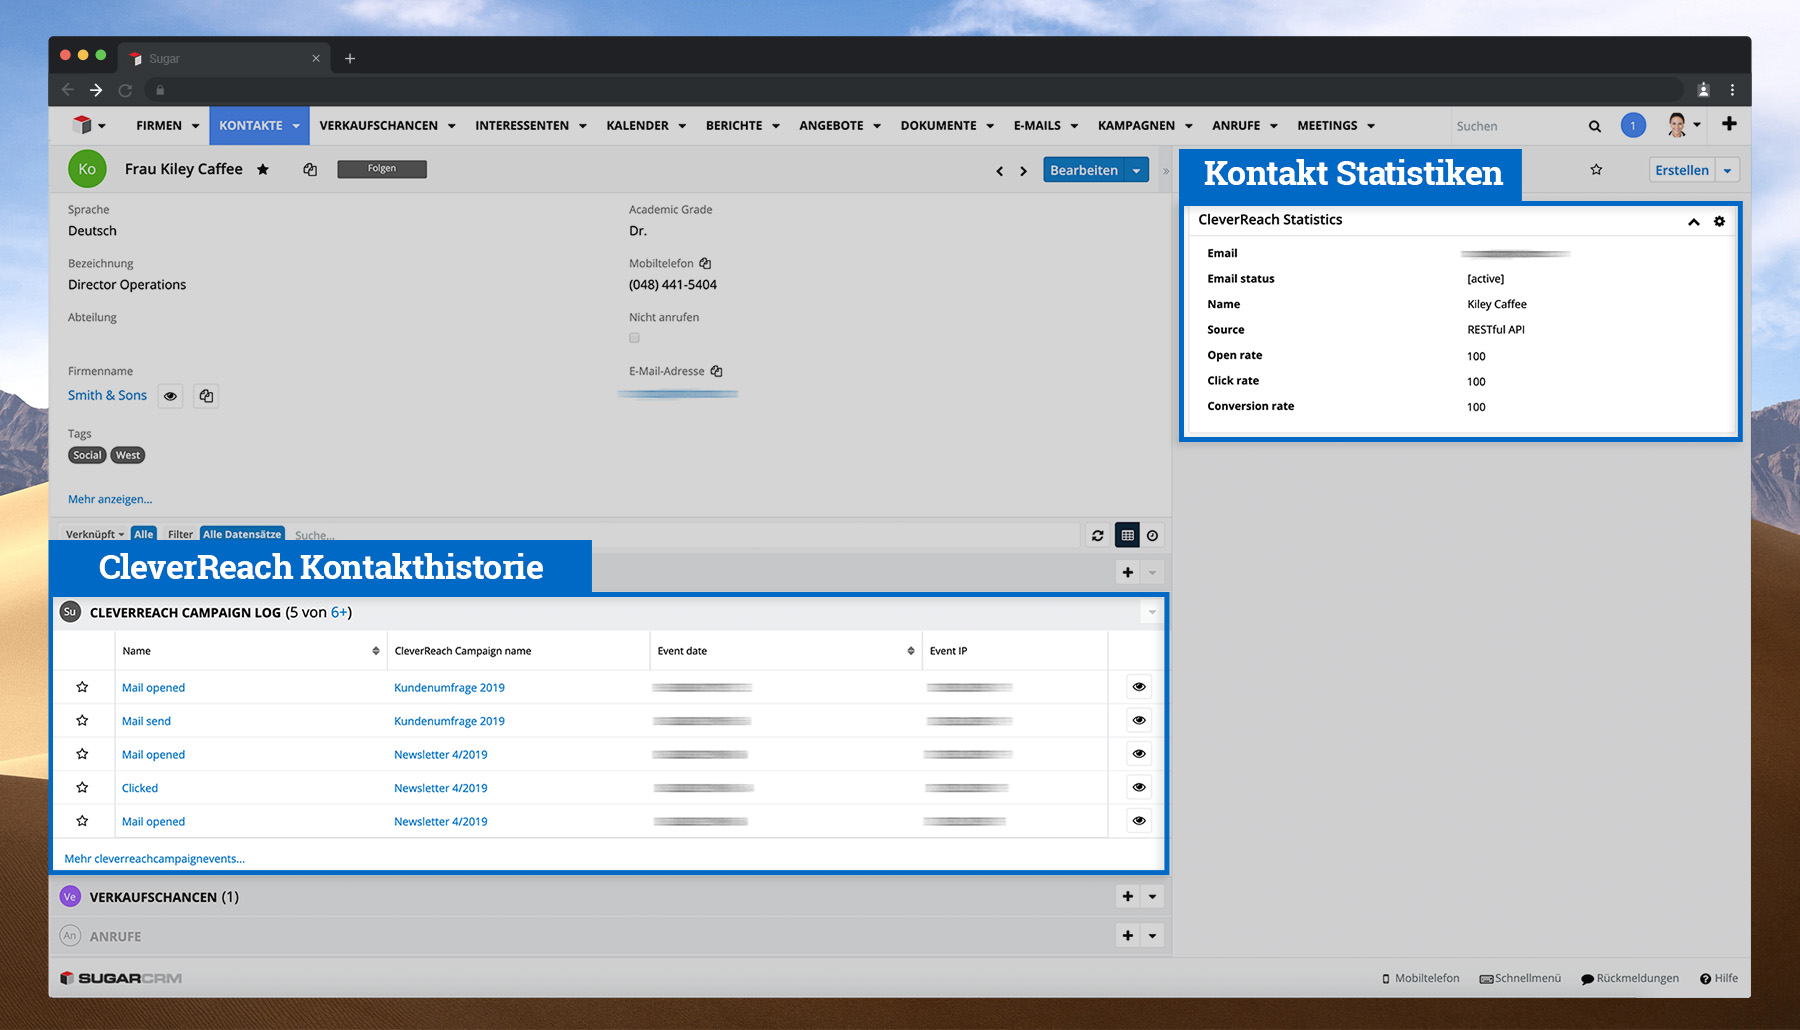Click the favorite star next to Kiley Caffee

263,170
